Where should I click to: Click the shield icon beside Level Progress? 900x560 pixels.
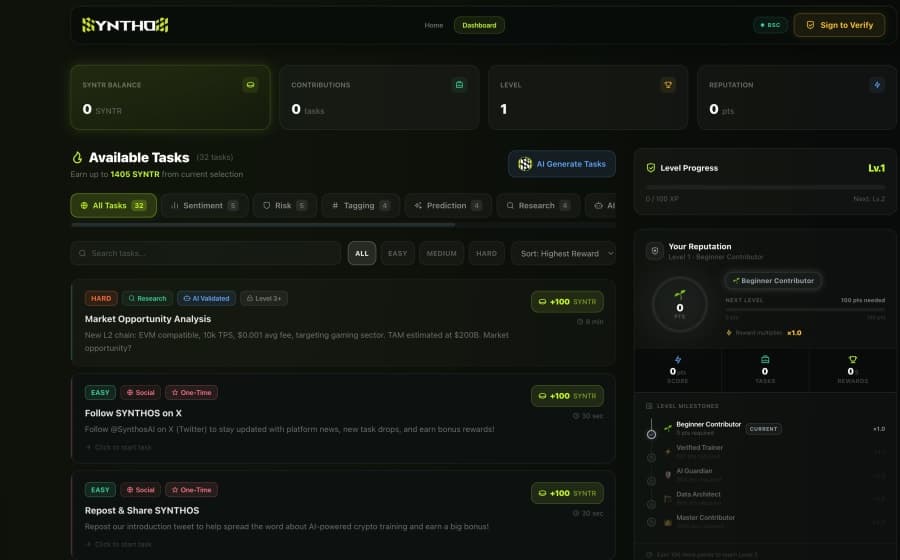pyautogui.click(x=651, y=168)
